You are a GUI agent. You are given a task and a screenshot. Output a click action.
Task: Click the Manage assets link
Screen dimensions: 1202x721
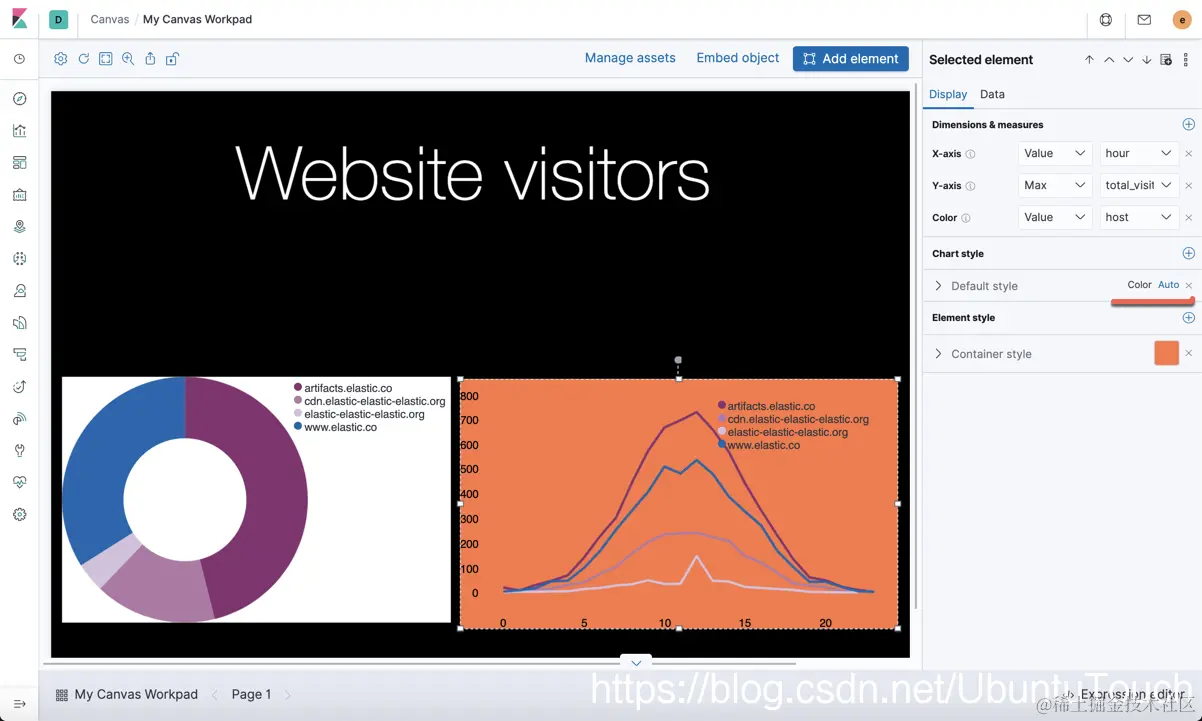click(x=630, y=58)
